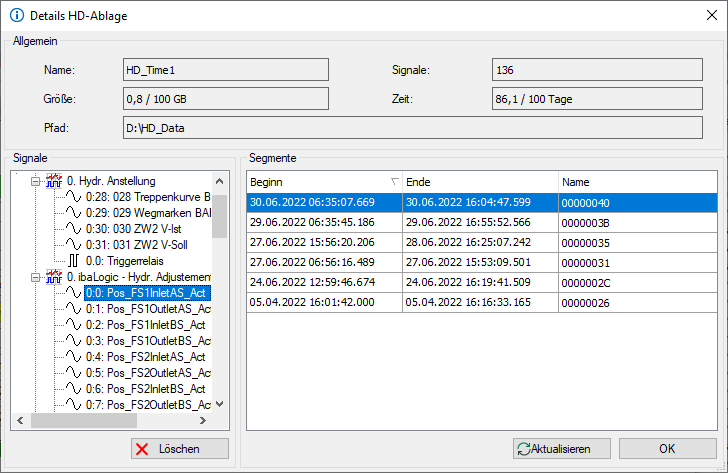The width and height of the screenshot is (728, 473).
Task: Click the analog wave icon of 0:28 Treppenkurve
Action: pos(73,197)
